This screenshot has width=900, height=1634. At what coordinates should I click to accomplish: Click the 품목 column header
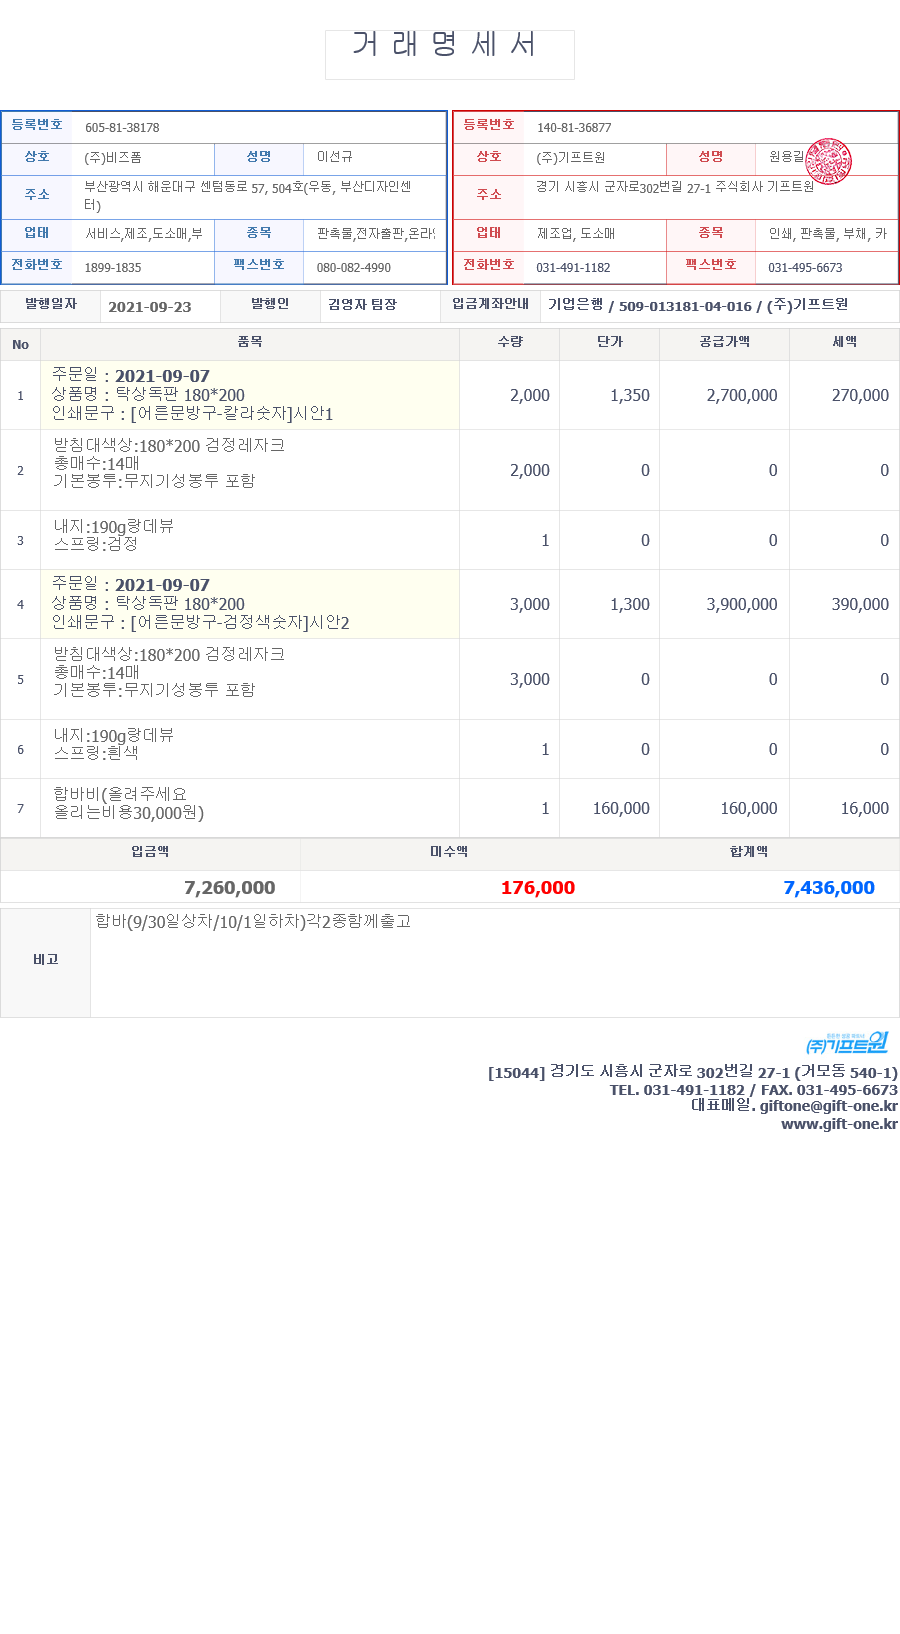pos(250,342)
